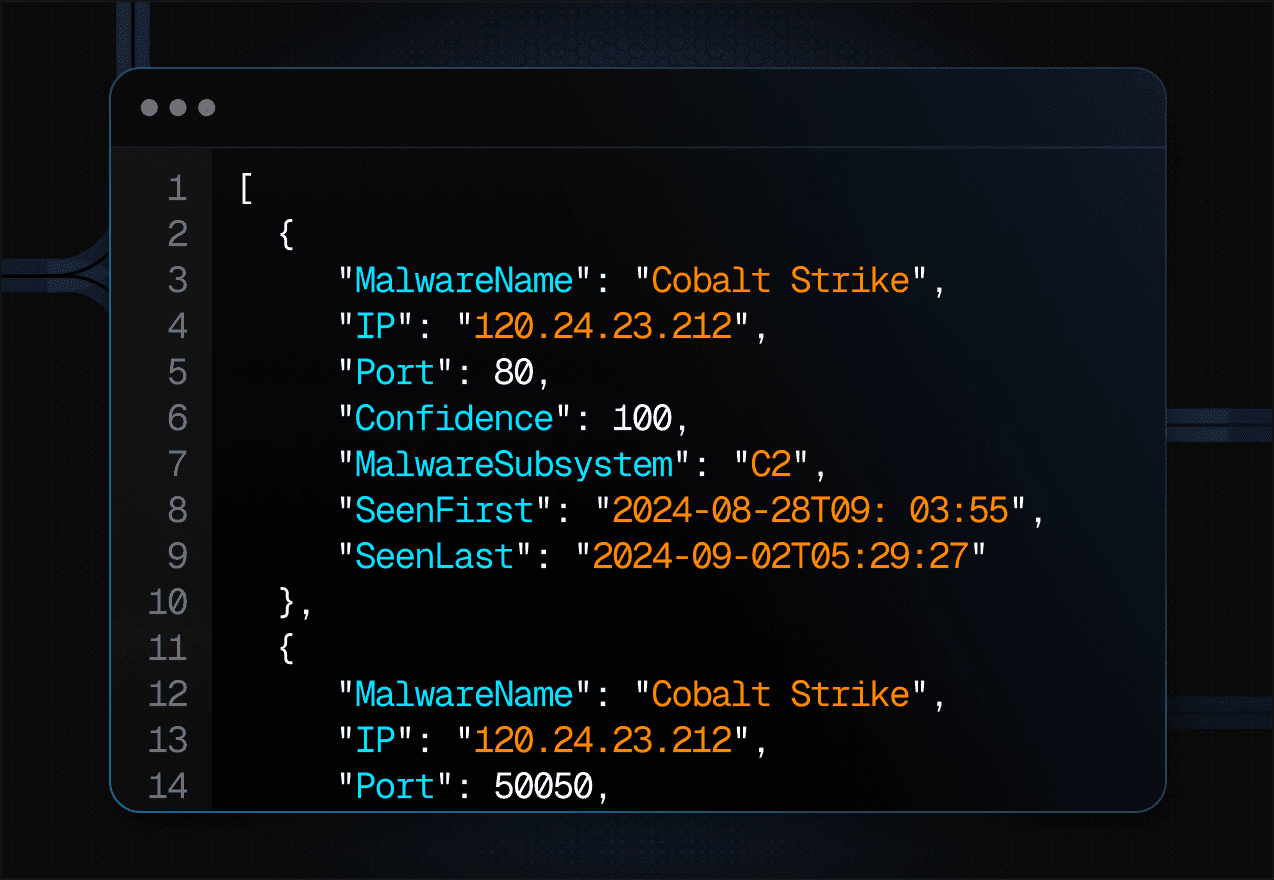Select line number 7 in the gutter
Image resolution: width=1274 pixels, height=880 pixels.
pyautogui.click(x=177, y=464)
